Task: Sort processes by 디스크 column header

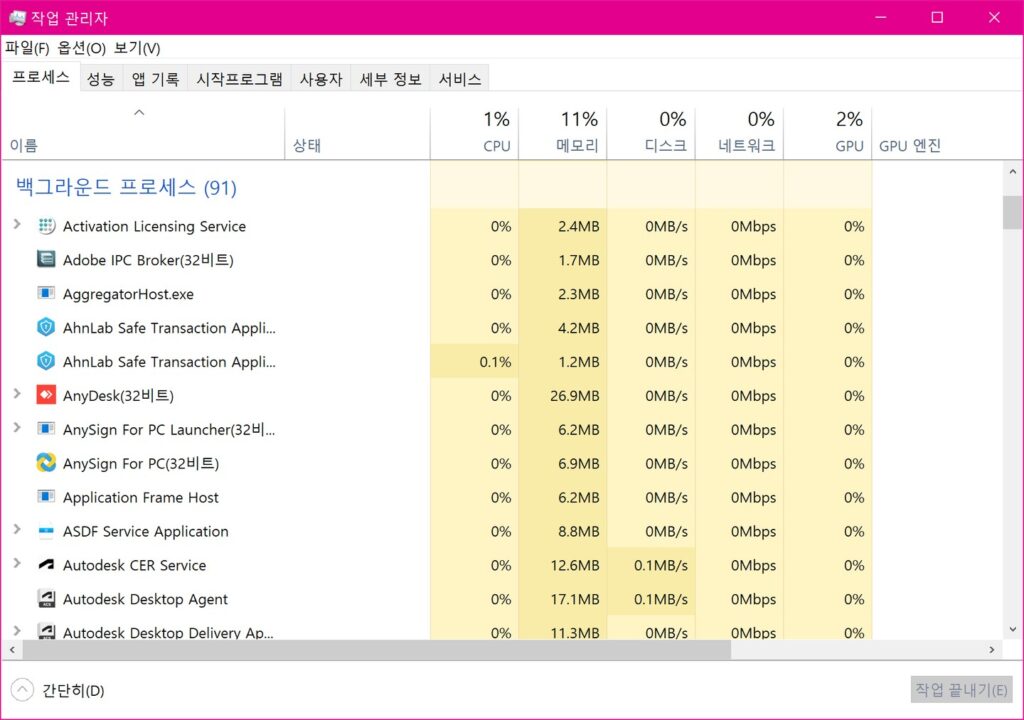Action: [650, 133]
